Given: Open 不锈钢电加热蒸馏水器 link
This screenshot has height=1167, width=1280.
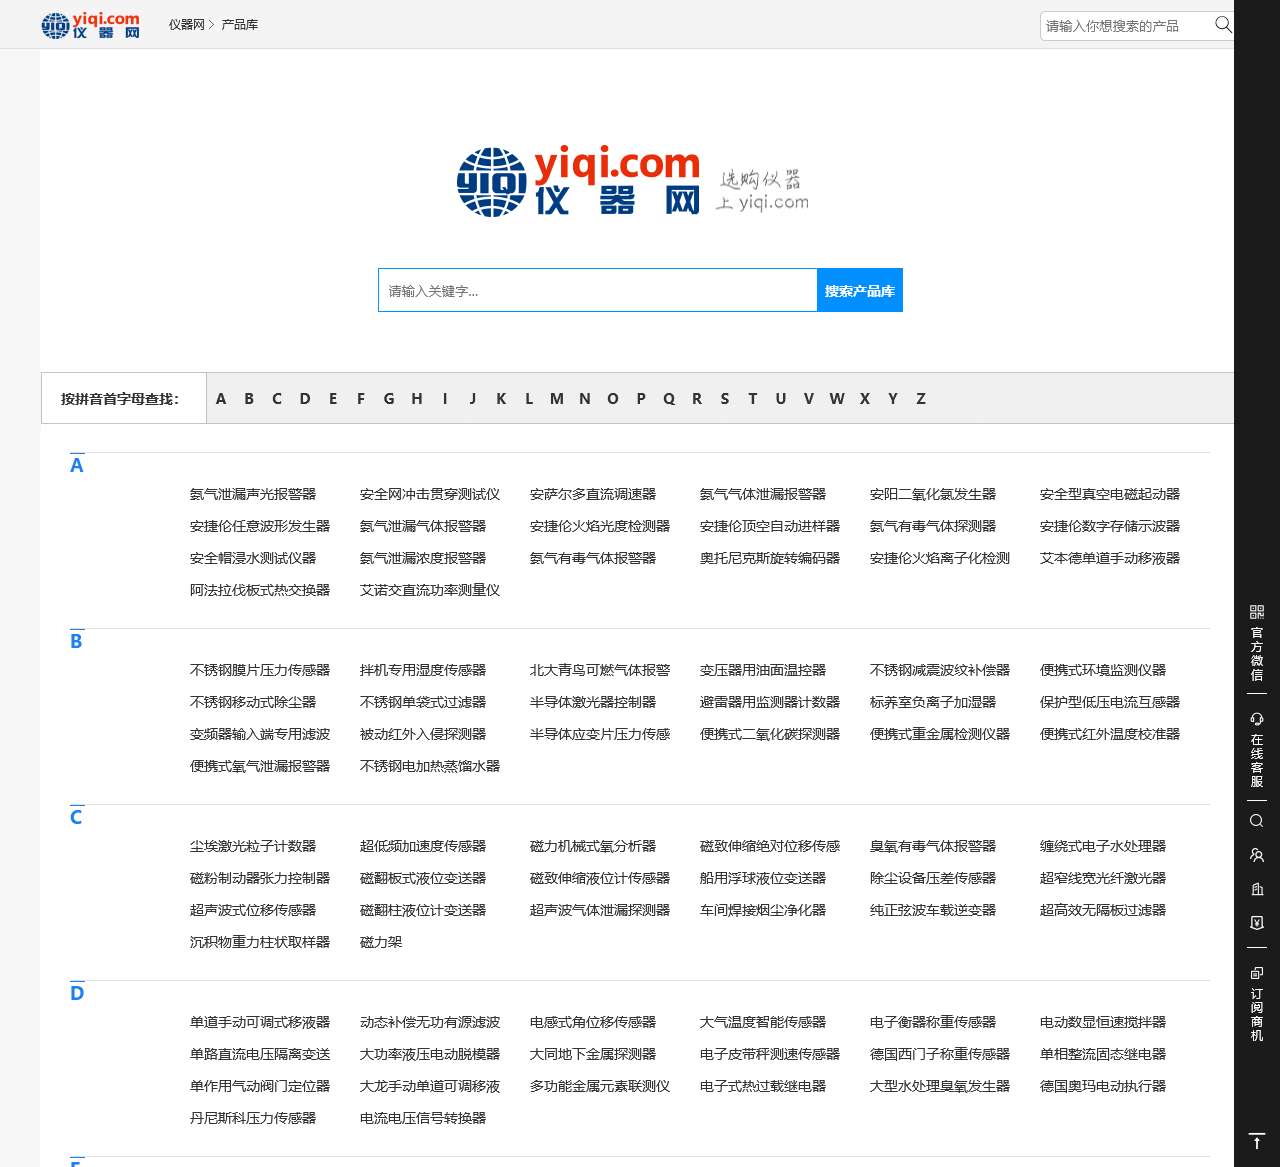Looking at the screenshot, I should point(430,766).
